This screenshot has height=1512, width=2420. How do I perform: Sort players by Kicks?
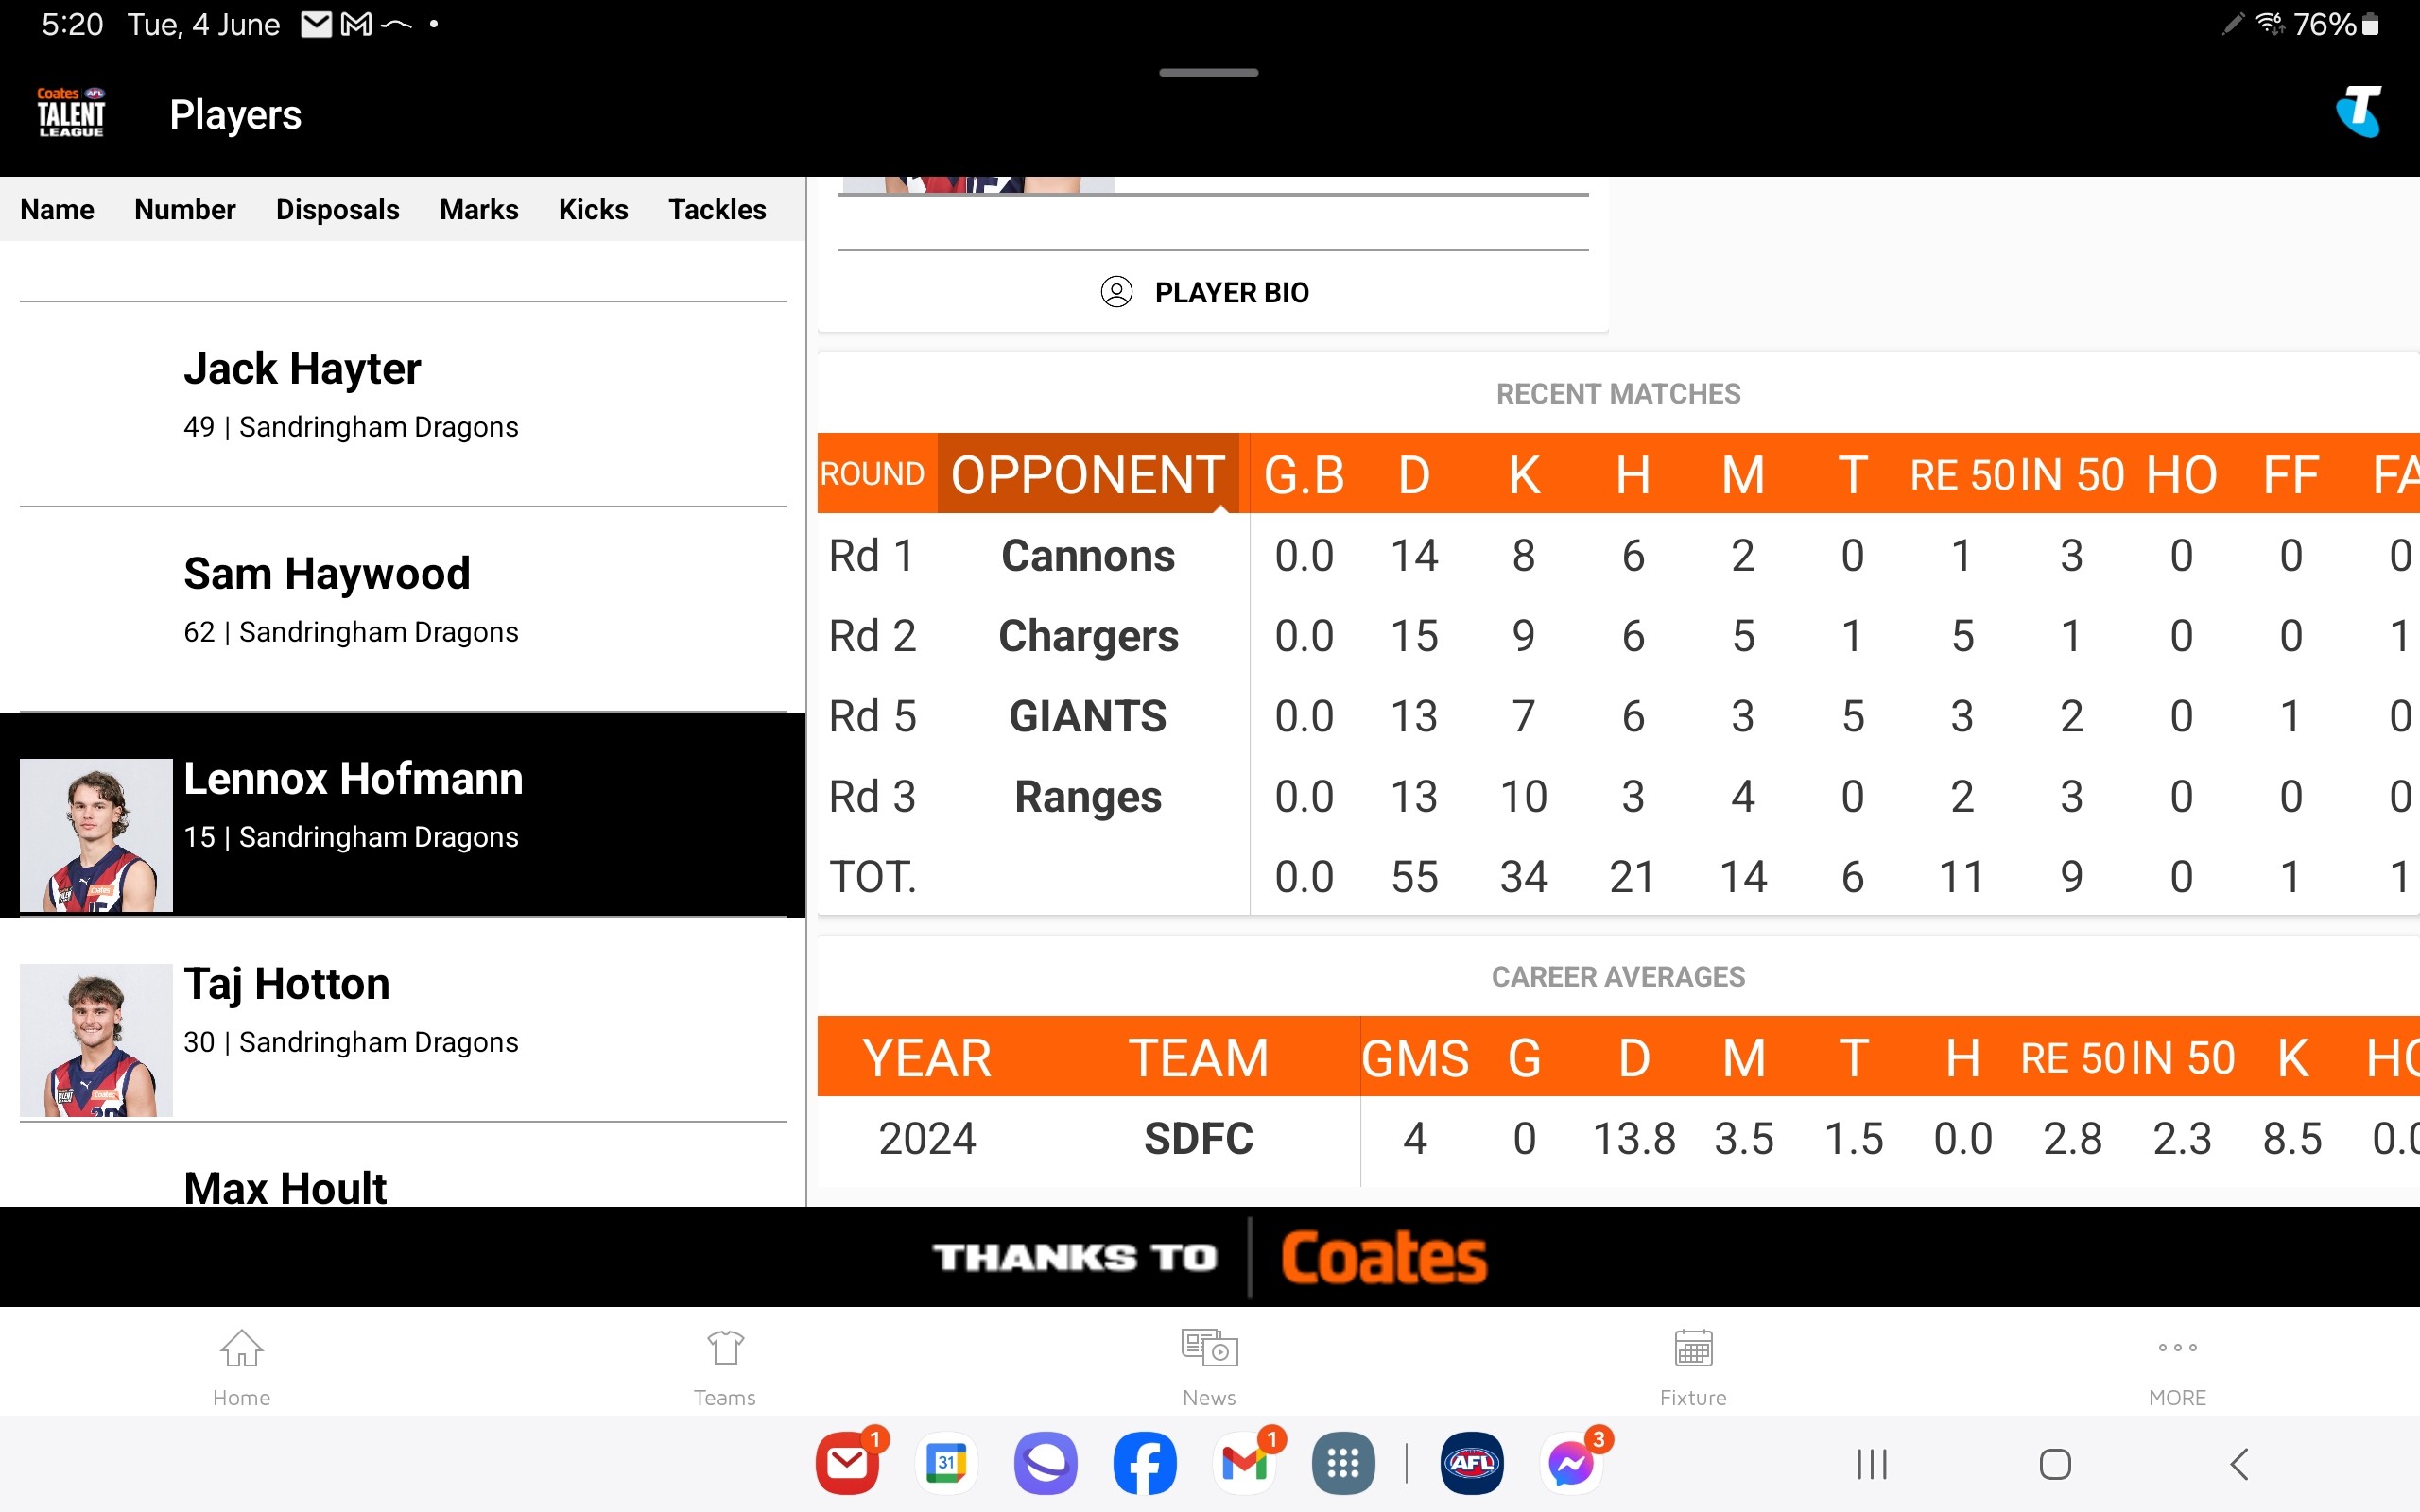pyautogui.click(x=593, y=209)
